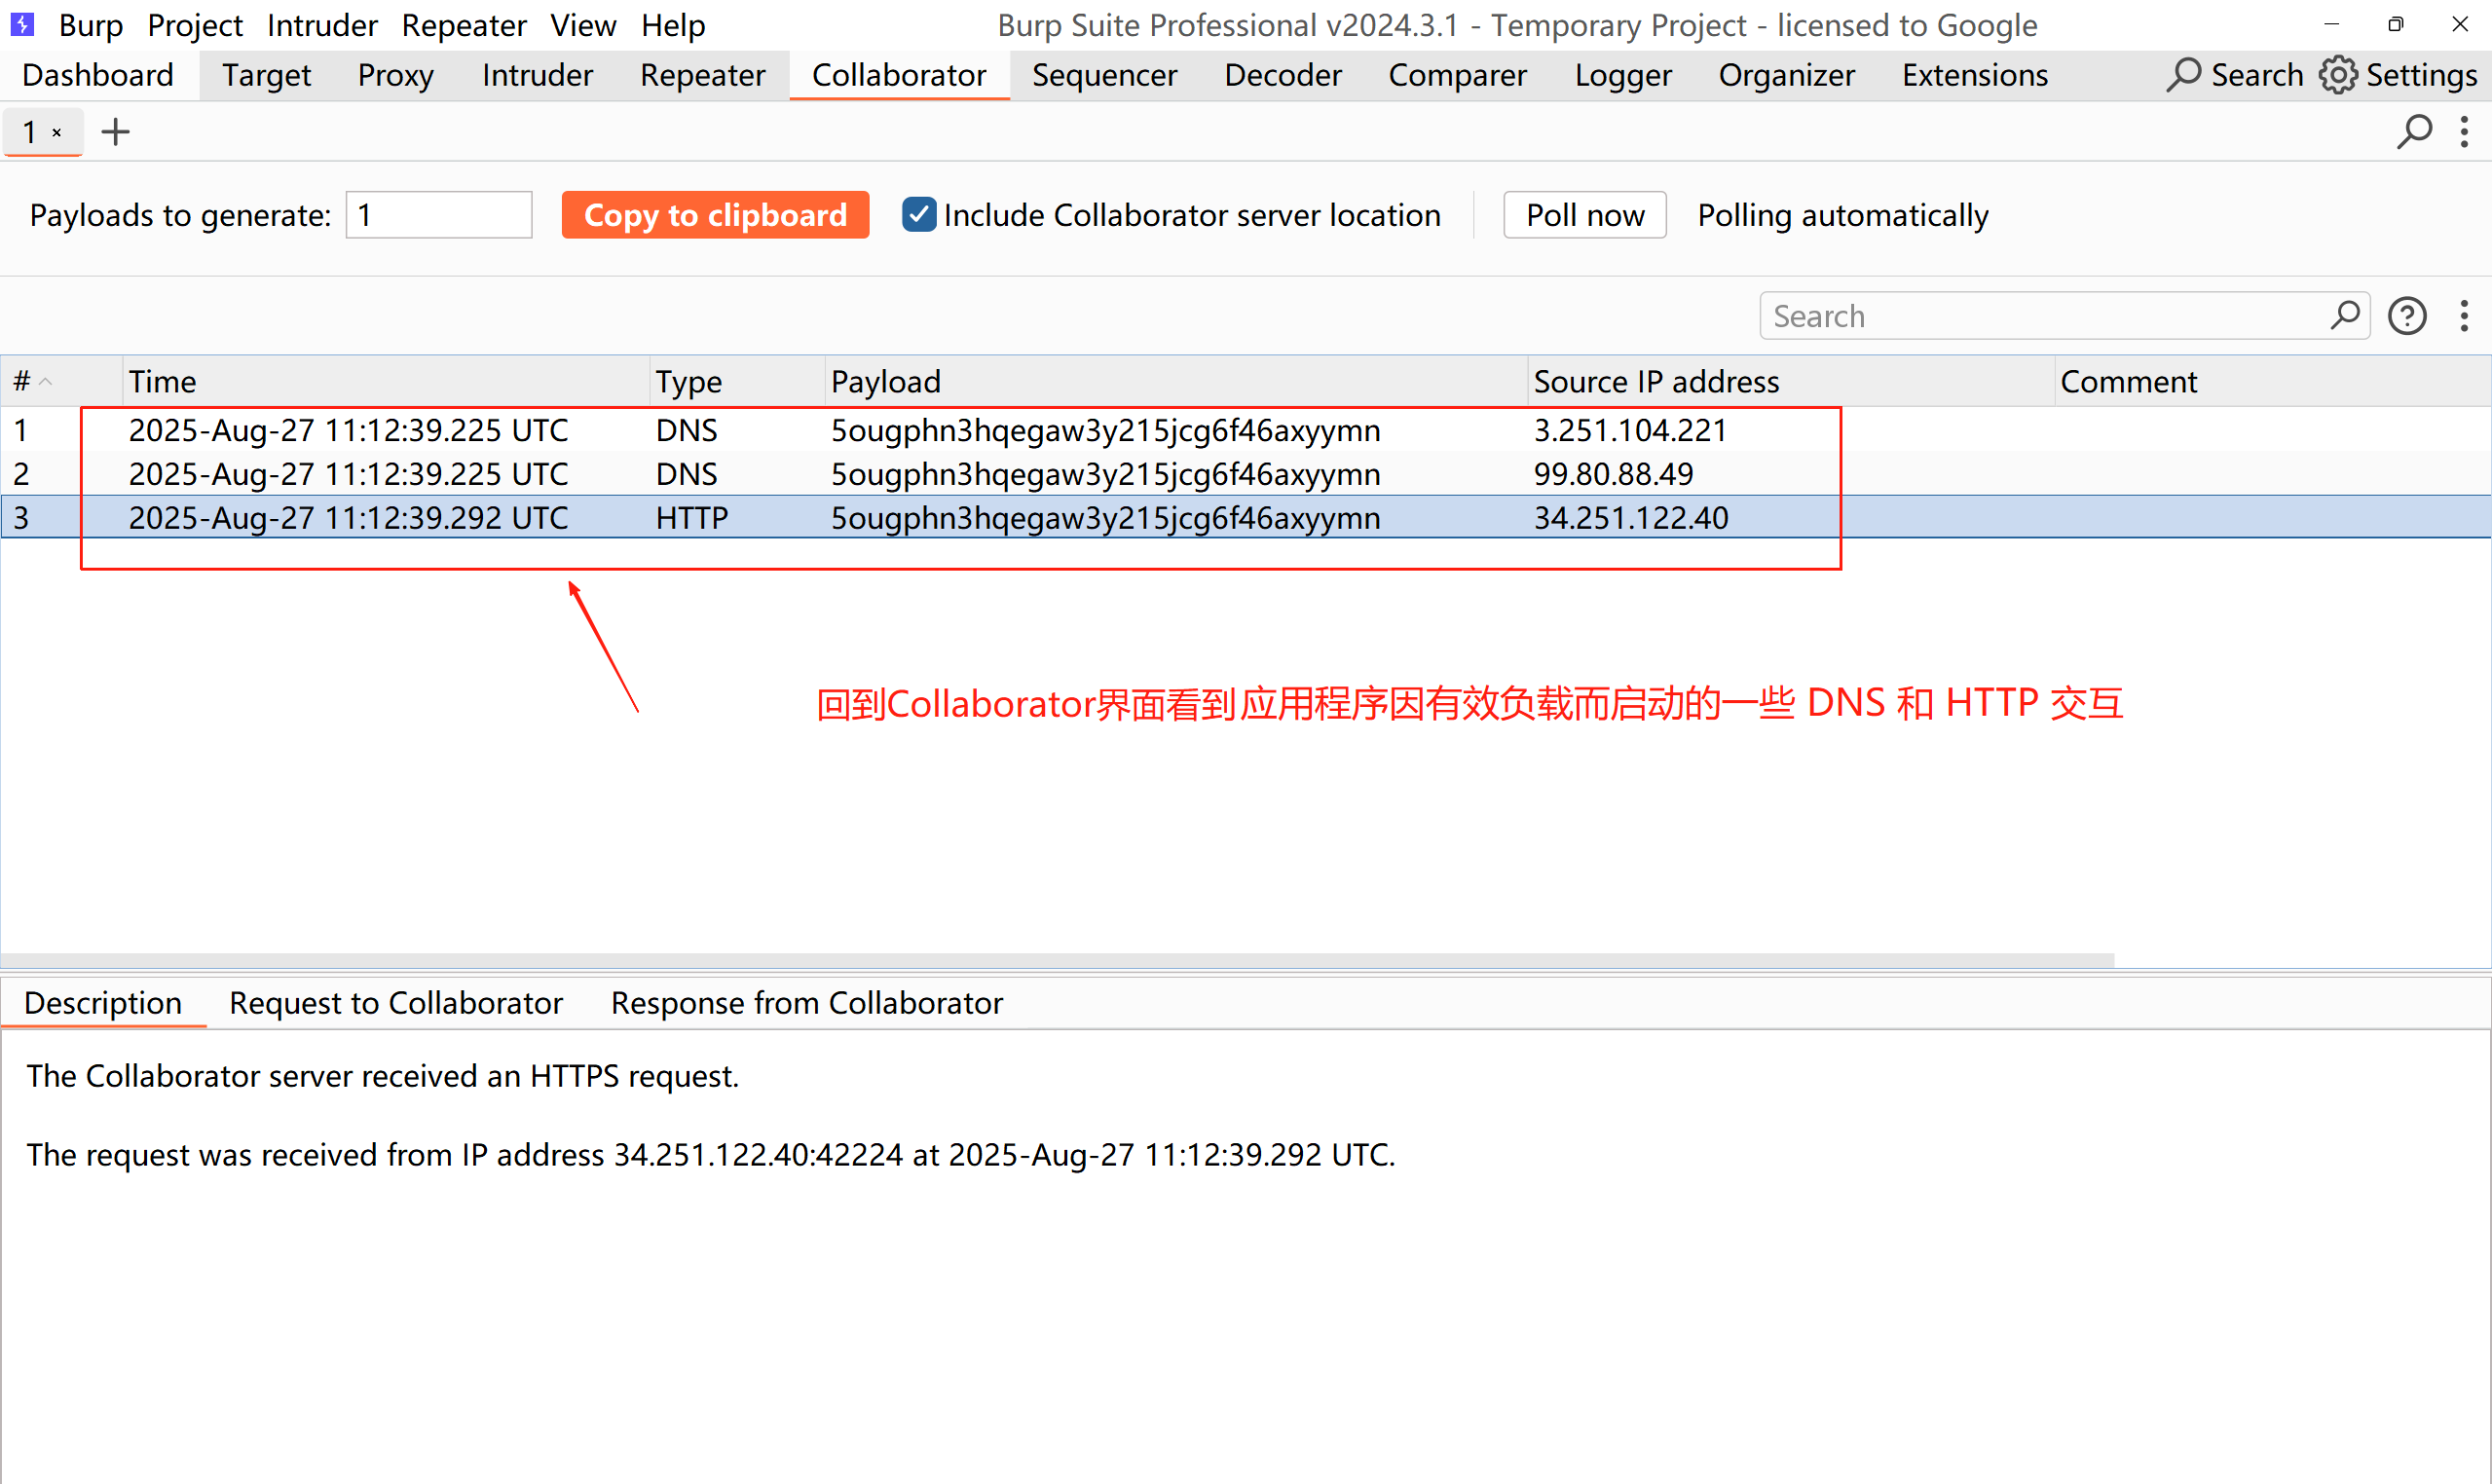2492x1484 pixels.
Task: Uncheck Include Collaborator server location
Action: pyautogui.click(x=918, y=215)
